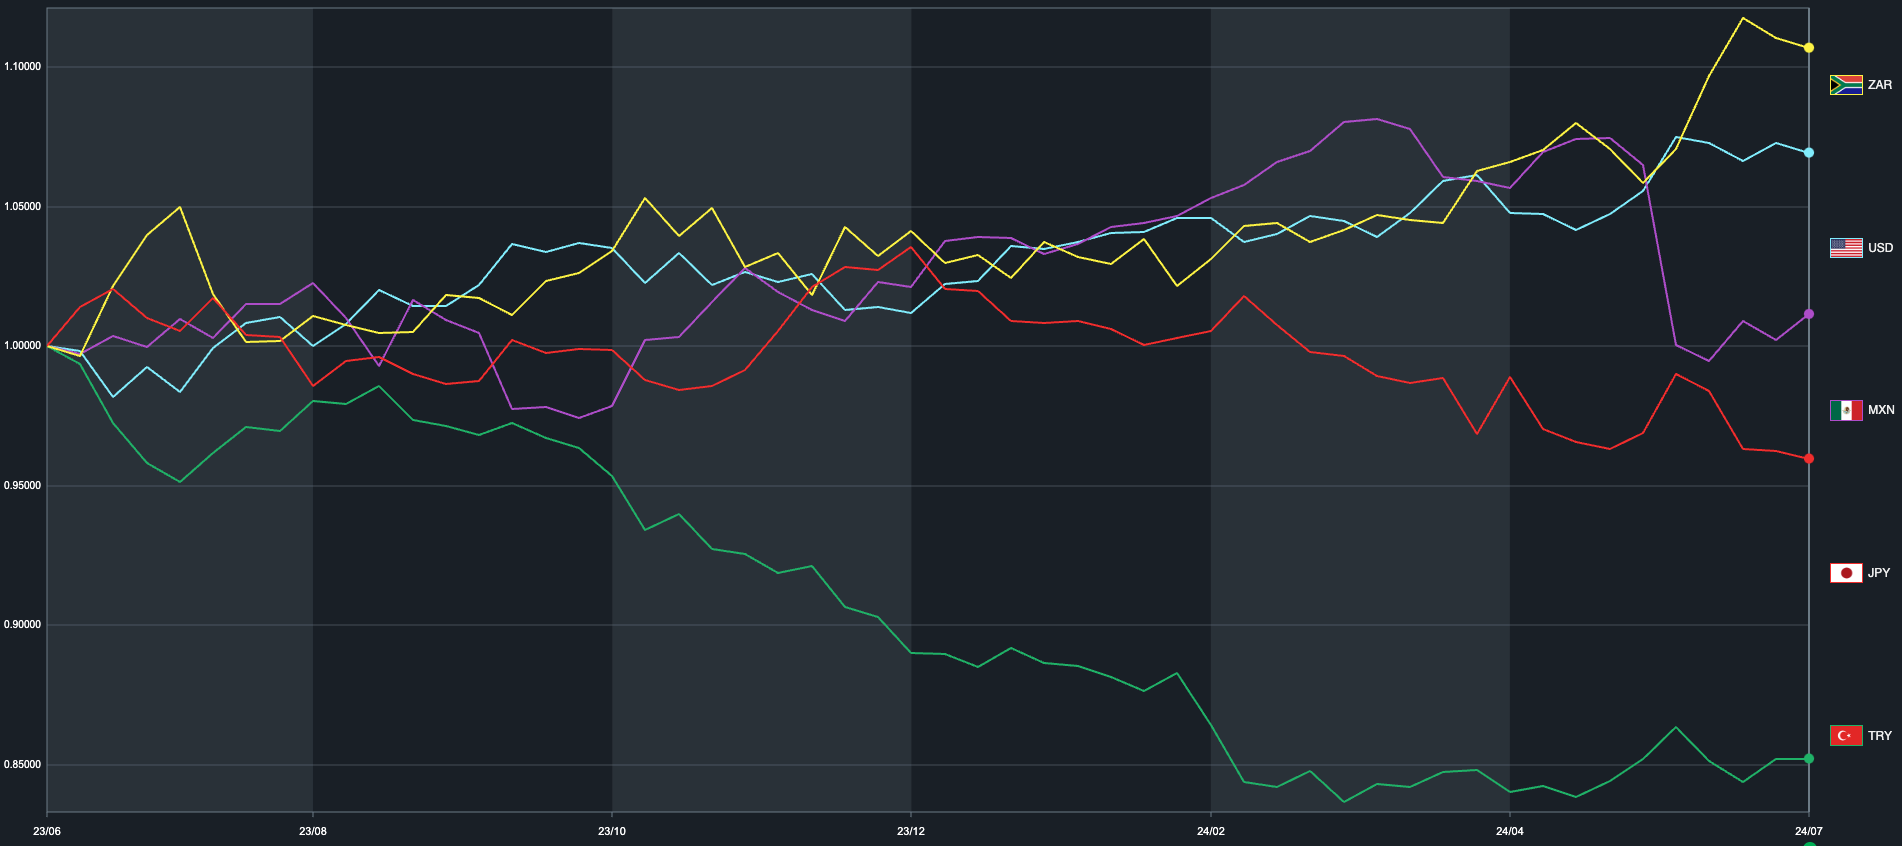Click the South African flag icon
The width and height of the screenshot is (1902, 846).
click(1846, 85)
